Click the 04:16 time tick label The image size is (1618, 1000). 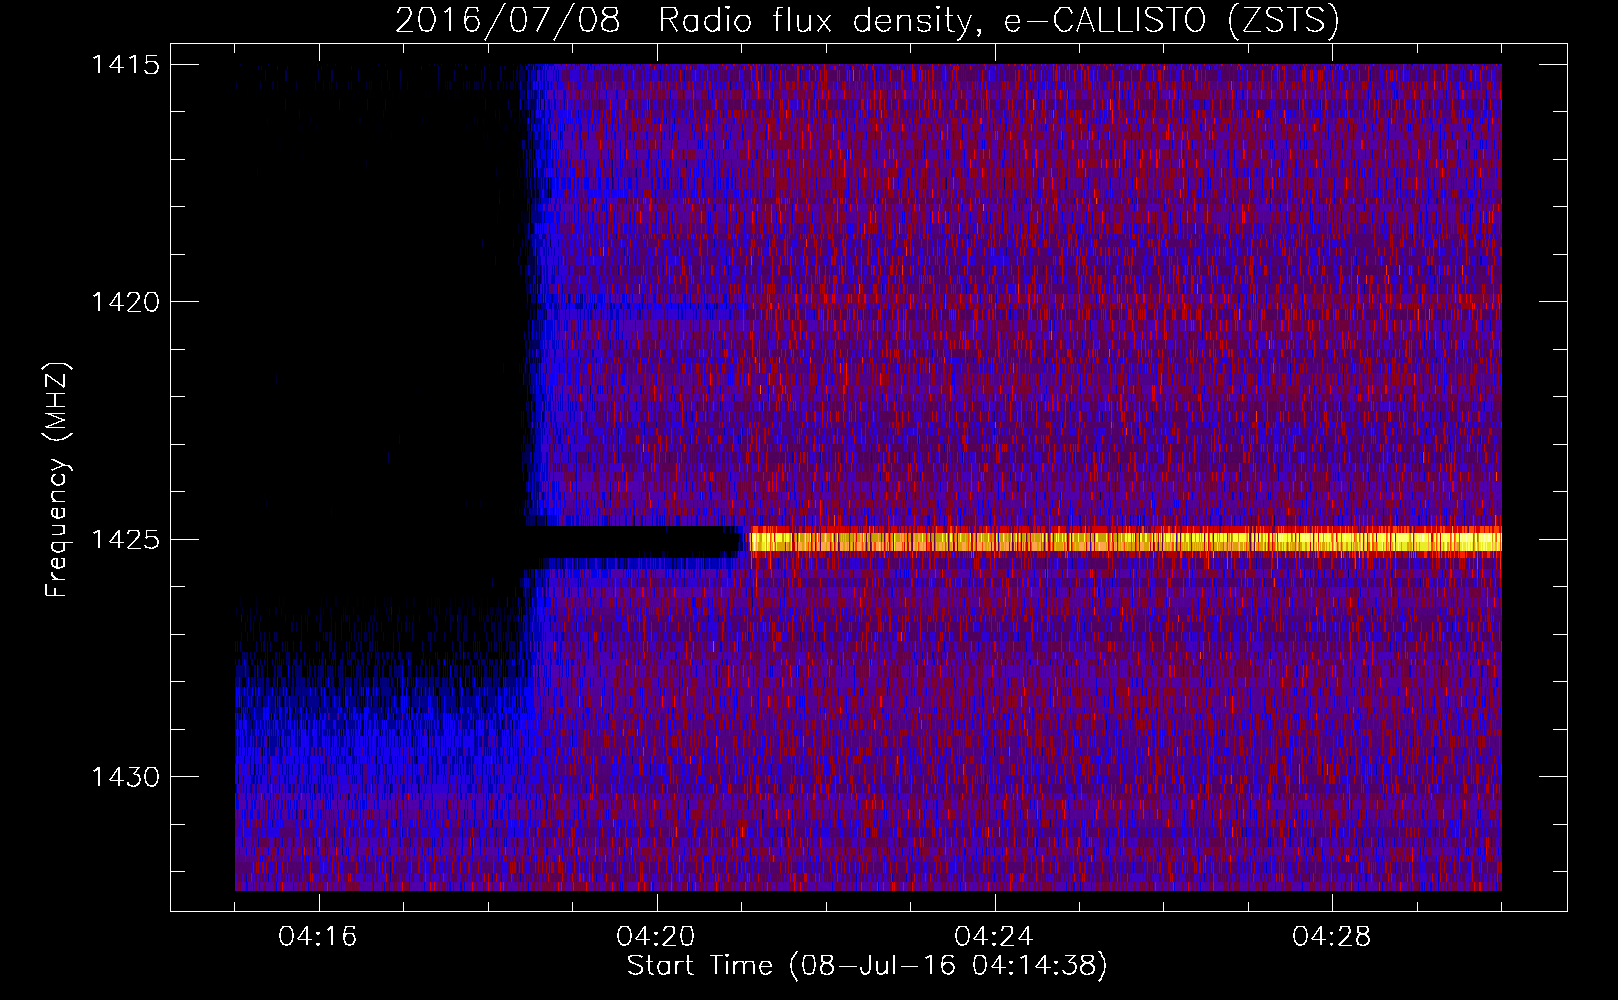click(318, 937)
